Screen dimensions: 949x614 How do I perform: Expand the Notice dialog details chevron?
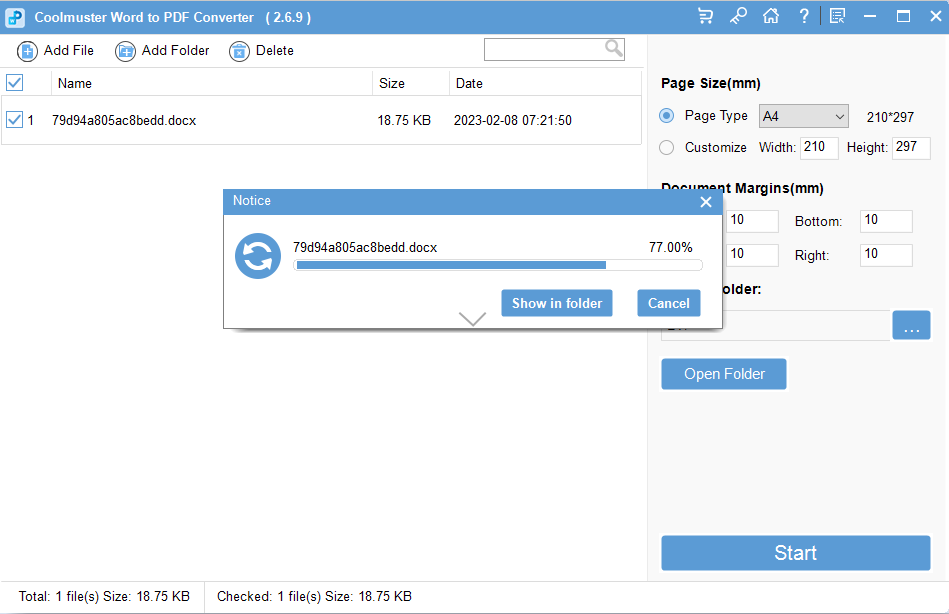[473, 319]
